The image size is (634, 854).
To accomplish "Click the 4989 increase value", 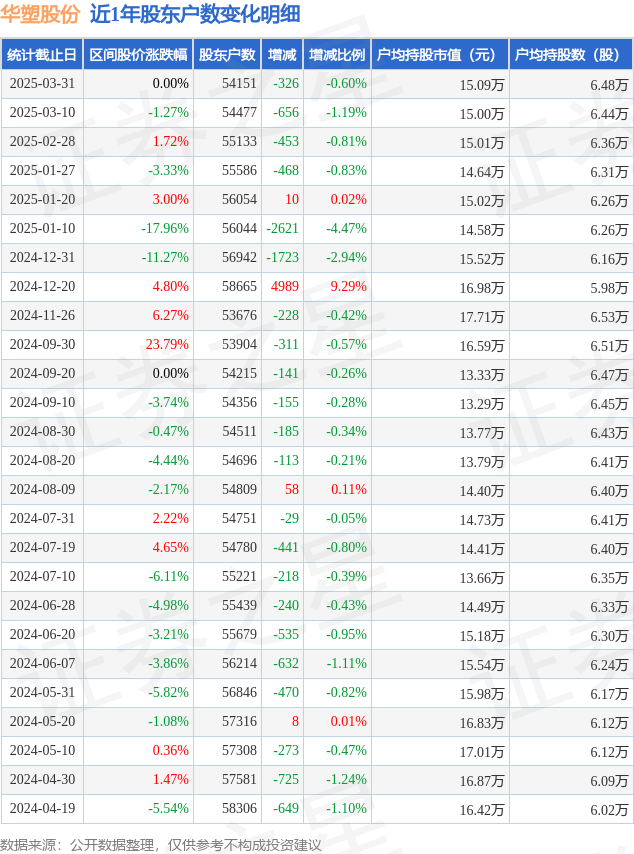I will (x=285, y=286).
